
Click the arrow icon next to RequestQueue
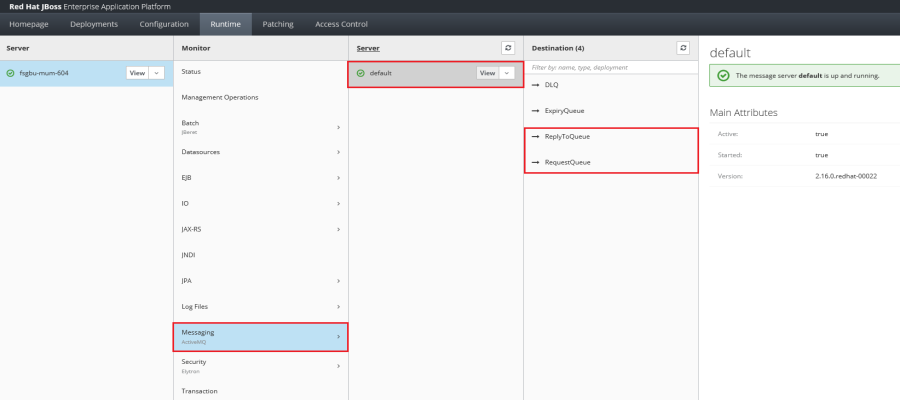click(536, 162)
